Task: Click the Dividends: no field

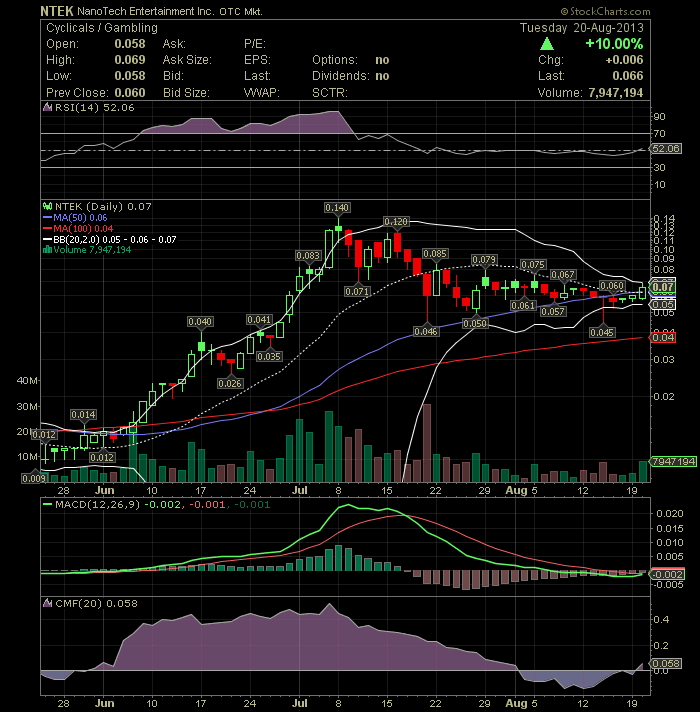Action: (351, 76)
